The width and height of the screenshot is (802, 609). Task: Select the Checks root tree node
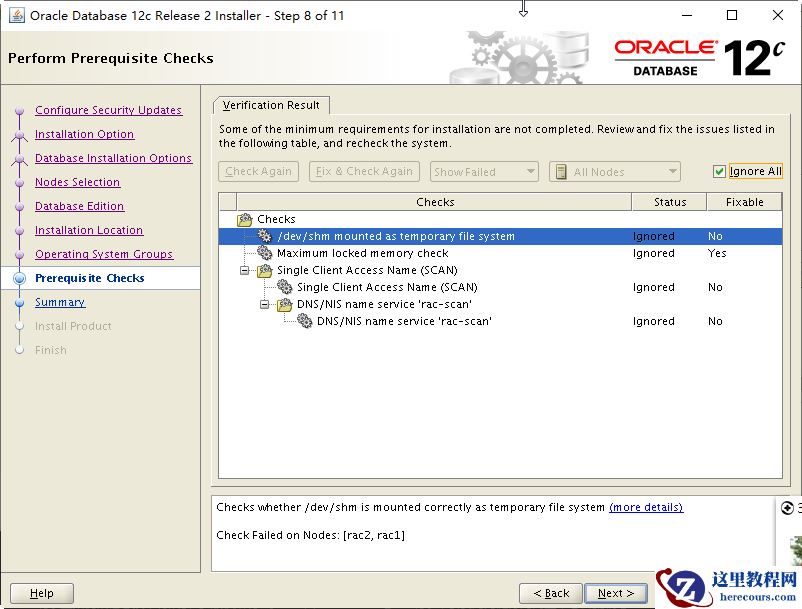[x=276, y=219]
